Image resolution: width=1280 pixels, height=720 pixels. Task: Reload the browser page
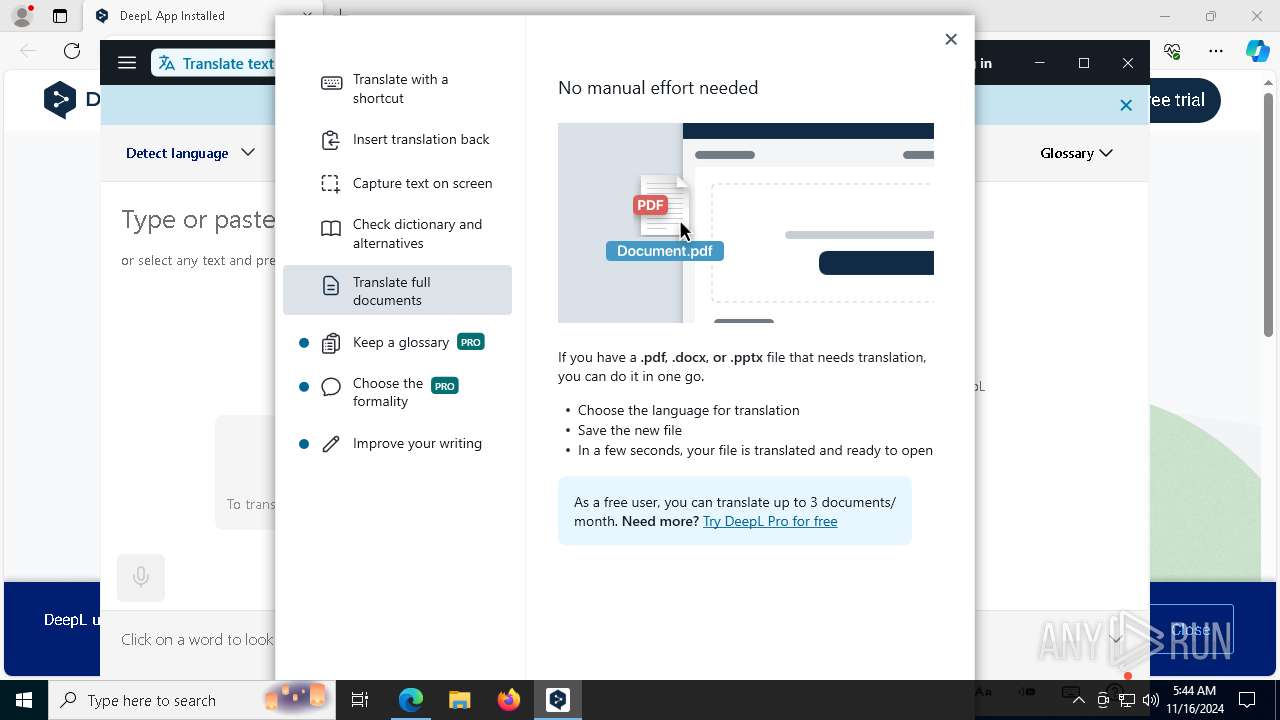[72, 51]
